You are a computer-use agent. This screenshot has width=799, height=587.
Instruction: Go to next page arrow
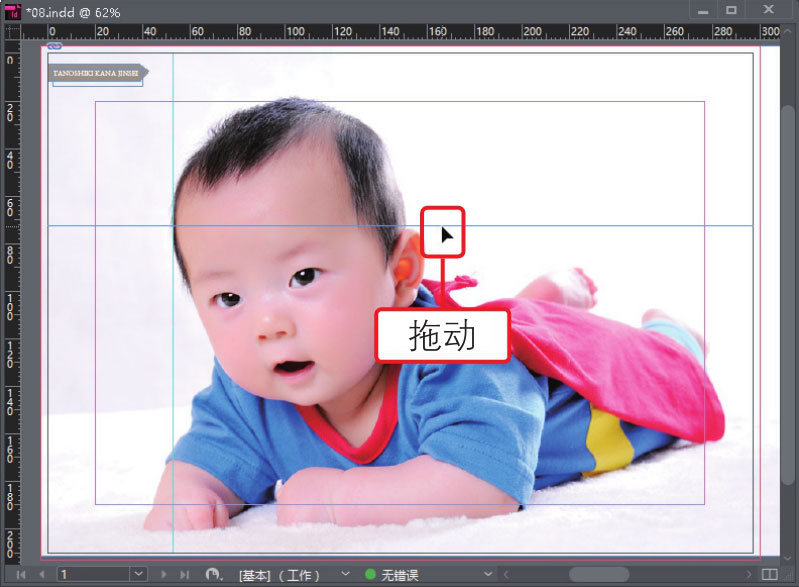[164, 575]
